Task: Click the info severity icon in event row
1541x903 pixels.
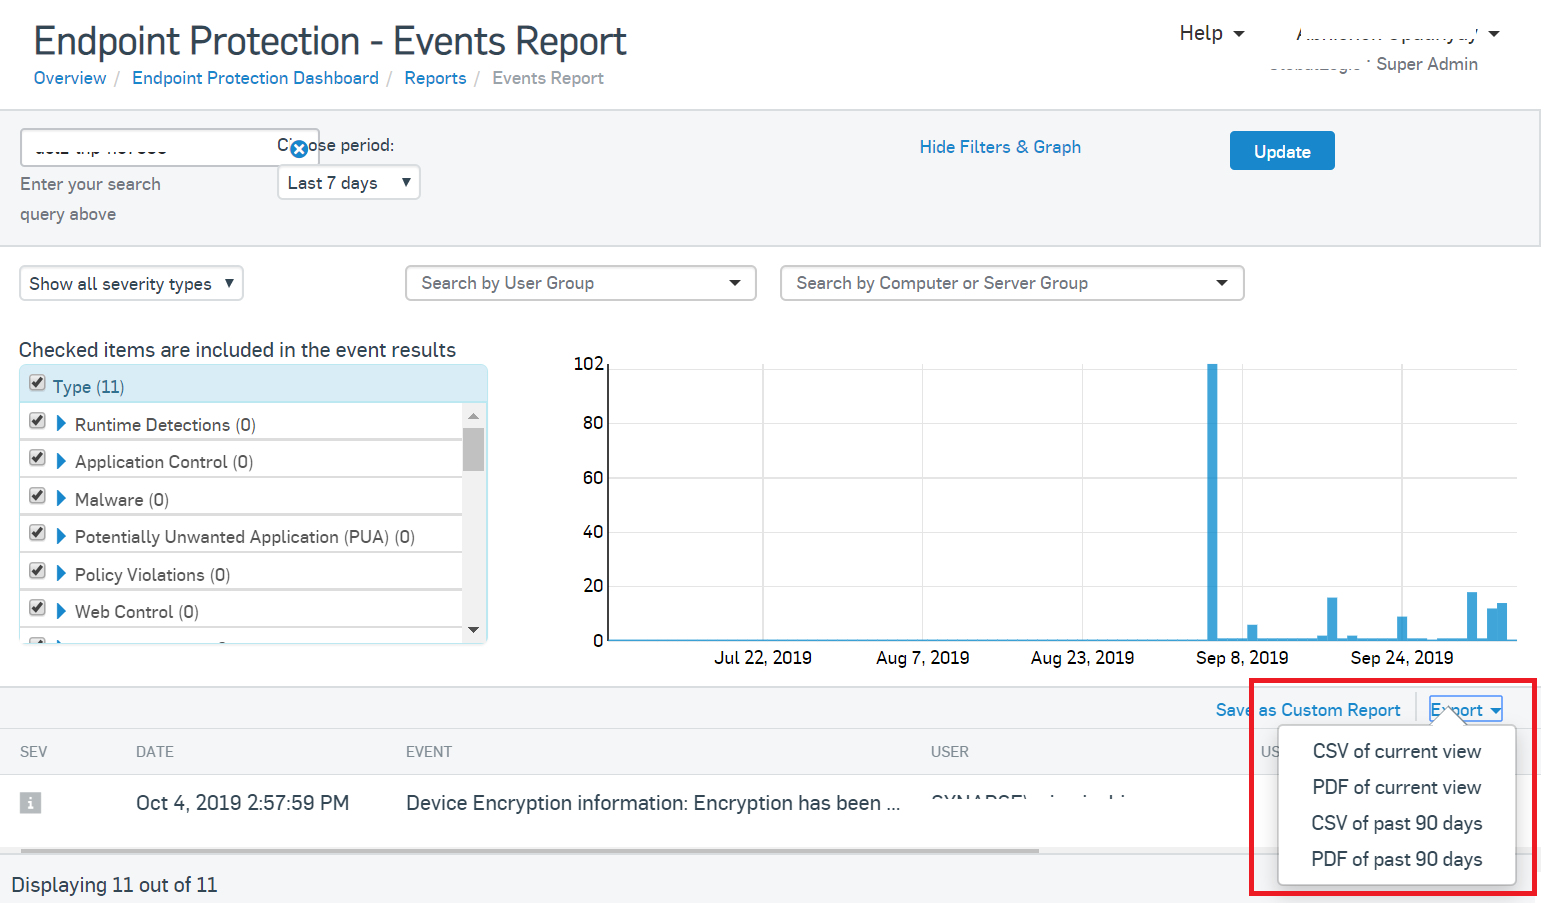Action: click(31, 803)
